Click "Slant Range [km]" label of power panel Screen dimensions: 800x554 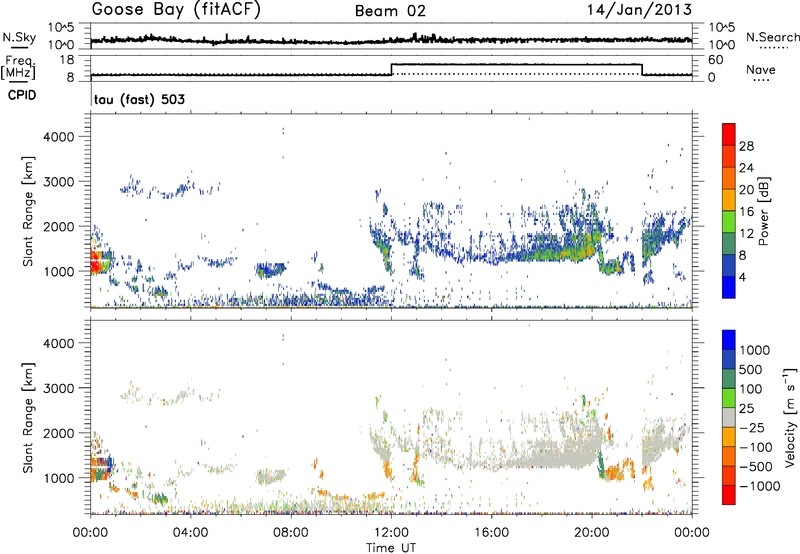coord(28,211)
